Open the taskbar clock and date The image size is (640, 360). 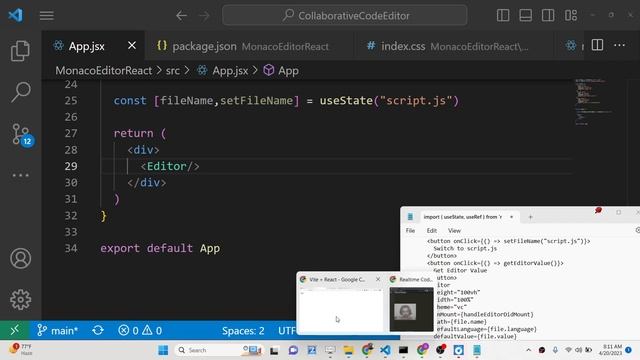[x=610, y=350]
